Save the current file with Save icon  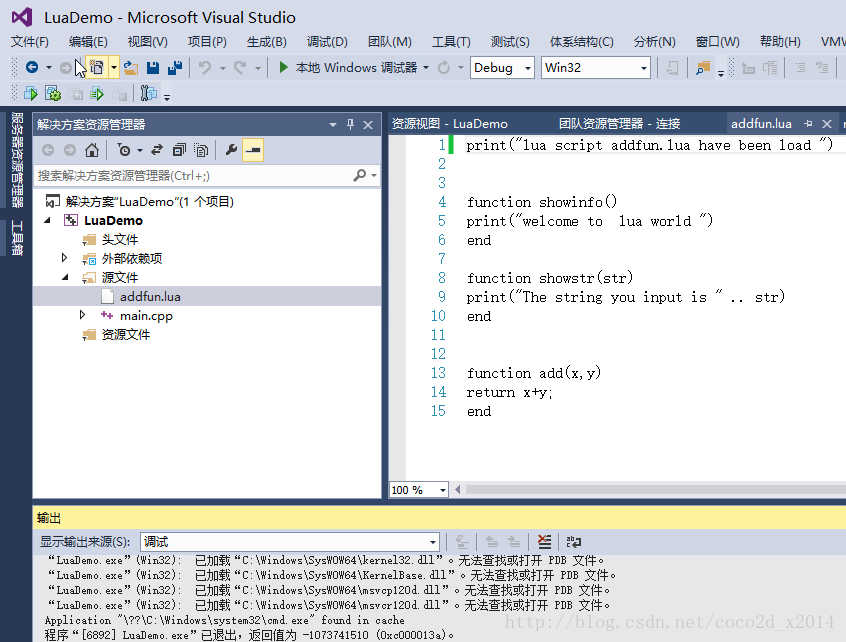(153, 67)
